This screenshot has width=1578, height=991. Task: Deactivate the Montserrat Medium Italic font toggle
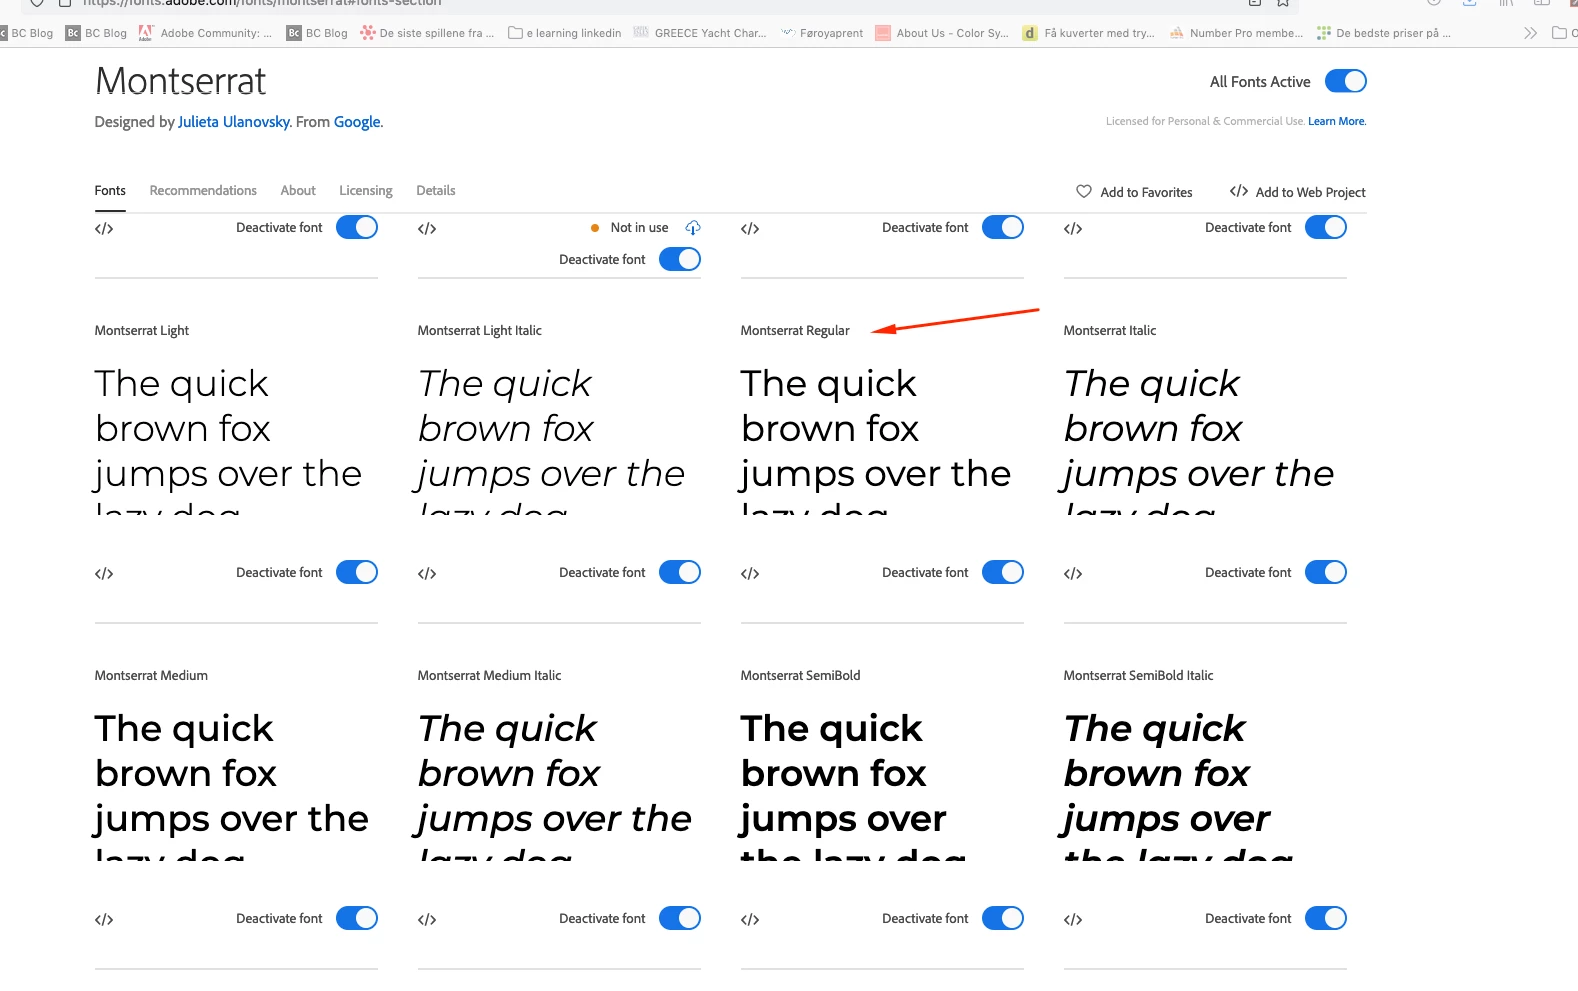680,918
